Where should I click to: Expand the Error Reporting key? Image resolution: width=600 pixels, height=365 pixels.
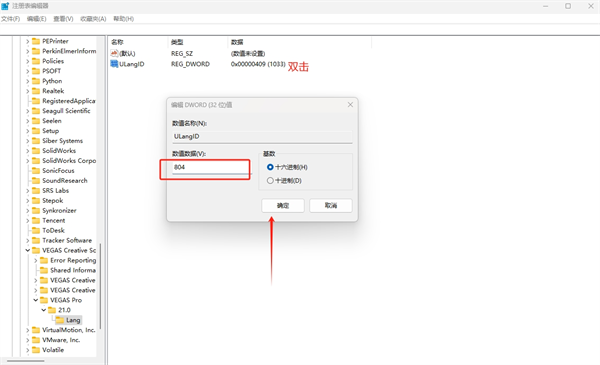click(36, 260)
